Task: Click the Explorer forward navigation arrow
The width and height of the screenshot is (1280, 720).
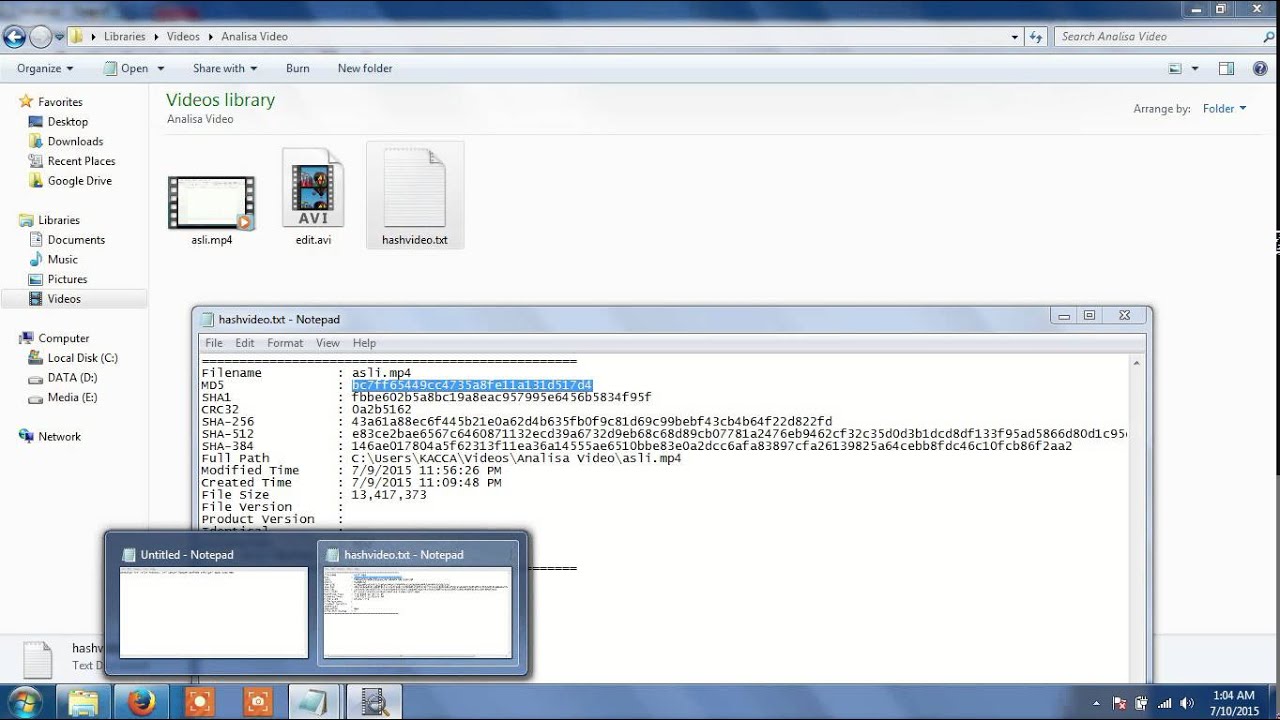Action: [x=41, y=37]
